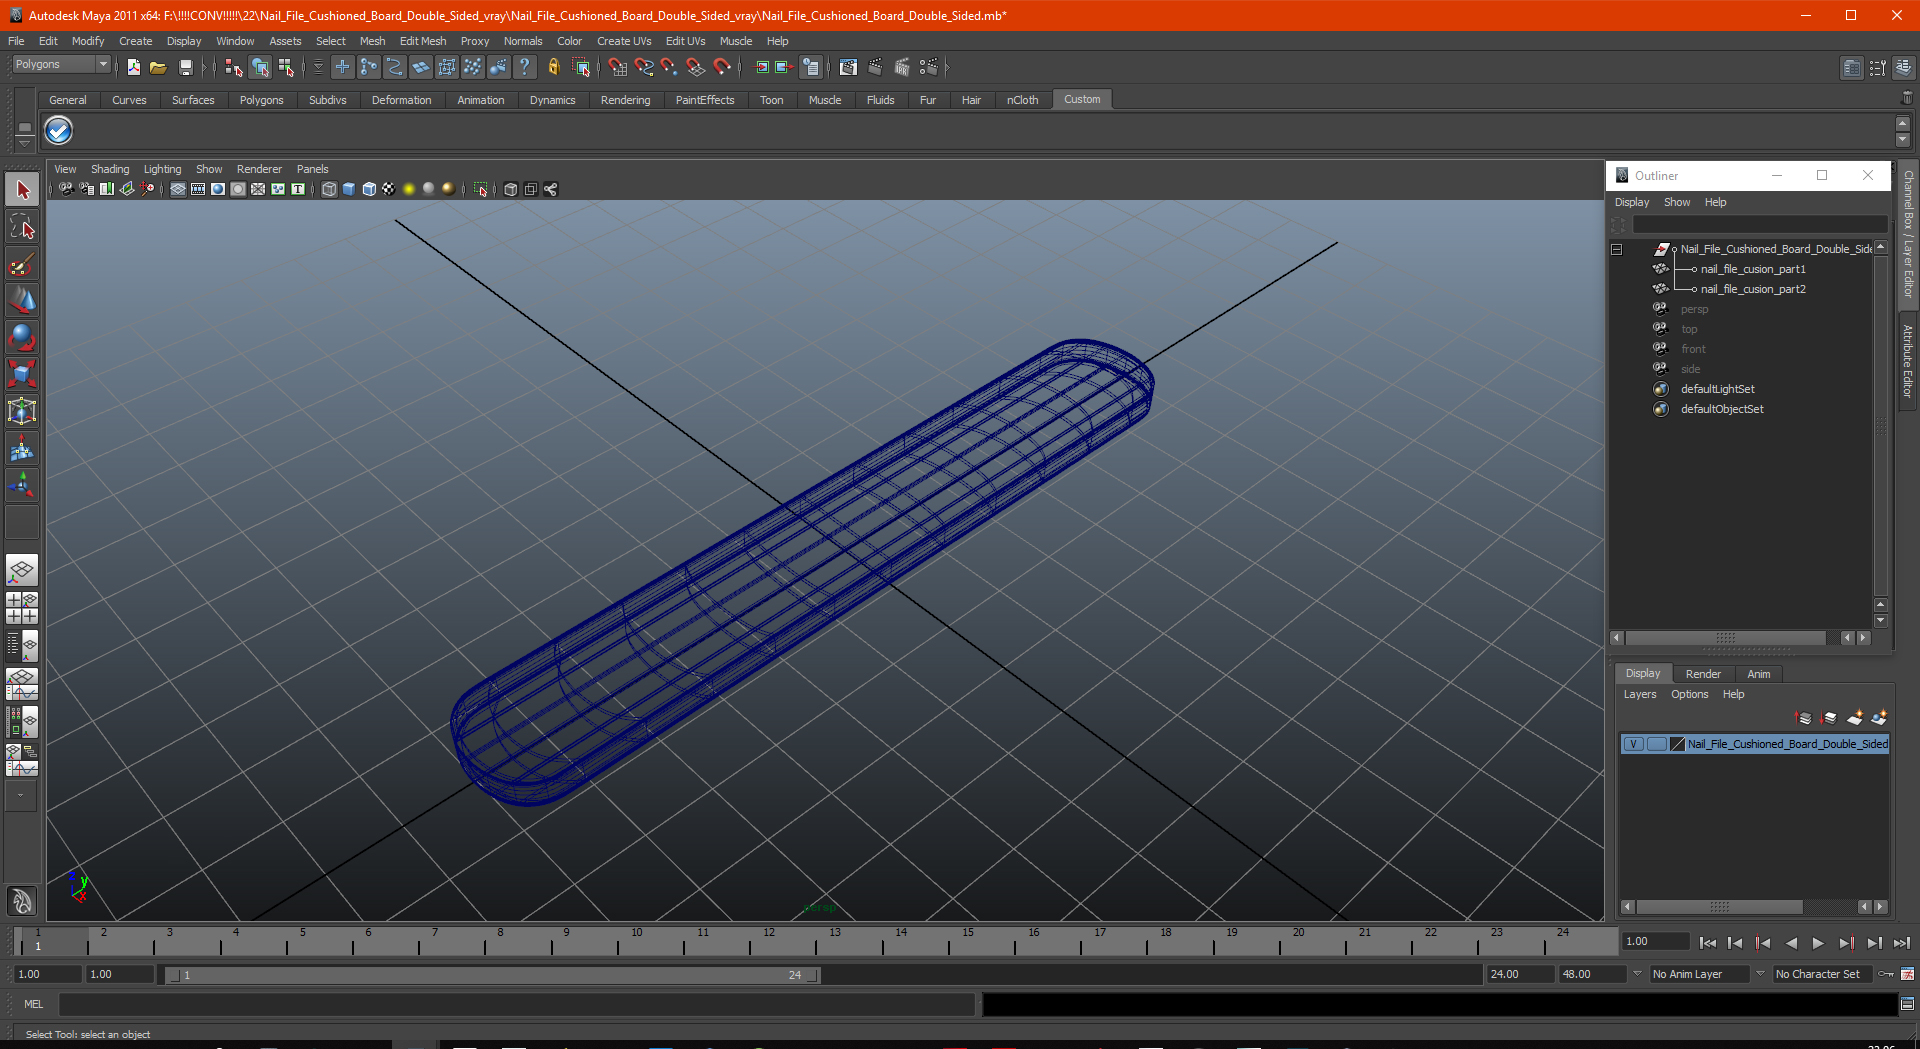Render the current frame clapperboard icon
Image resolution: width=1920 pixels, height=1049 pixels.
(875, 67)
